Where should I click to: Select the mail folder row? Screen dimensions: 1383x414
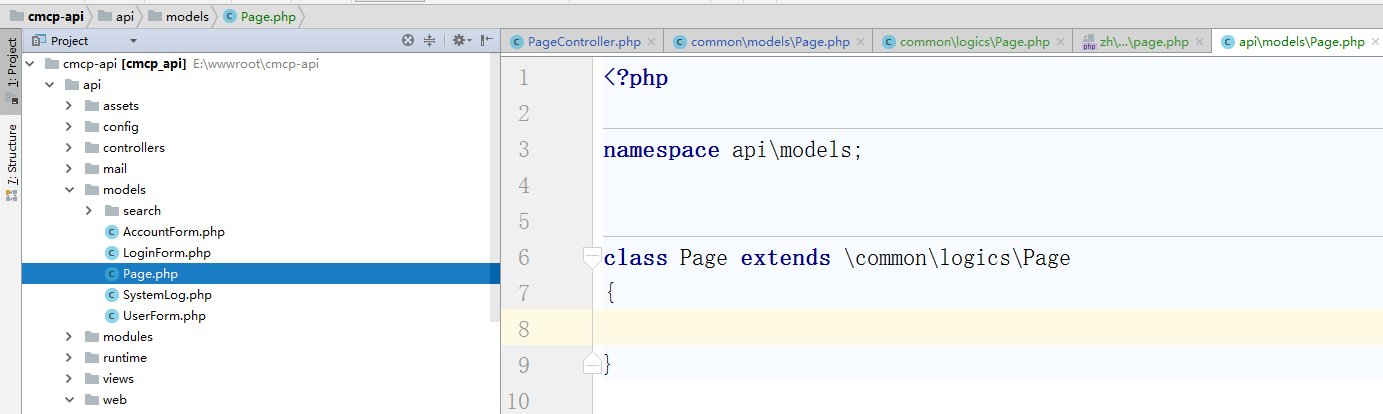click(261, 169)
